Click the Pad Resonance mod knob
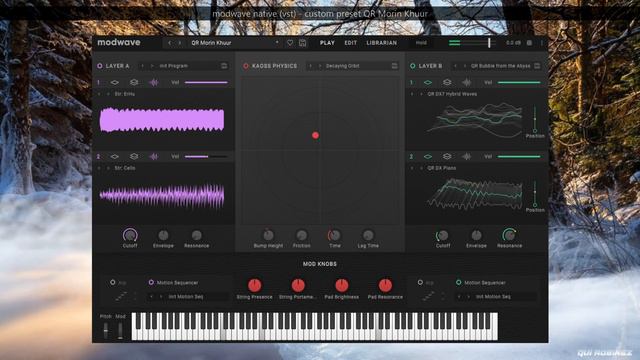Viewport: 640px width, 360px height. (x=385, y=285)
